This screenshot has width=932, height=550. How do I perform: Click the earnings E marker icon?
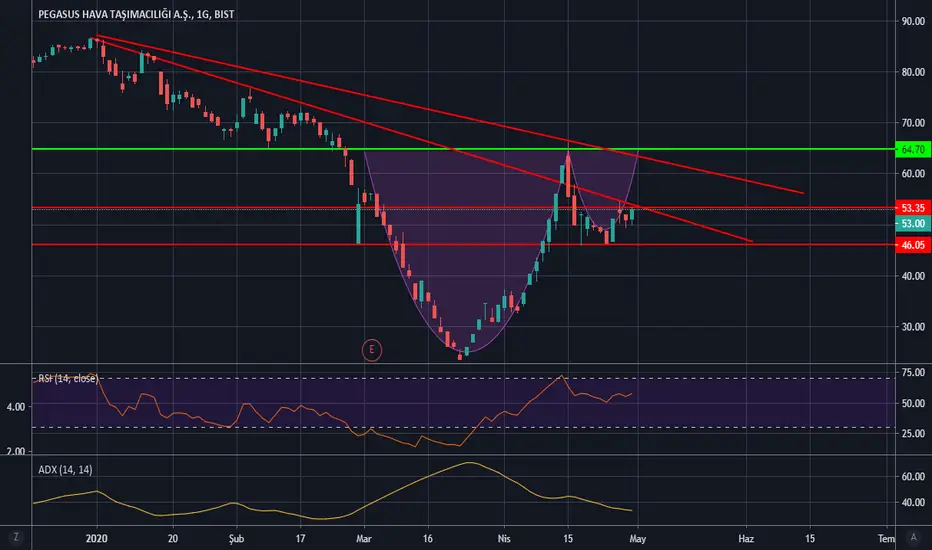click(x=371, y=350)
